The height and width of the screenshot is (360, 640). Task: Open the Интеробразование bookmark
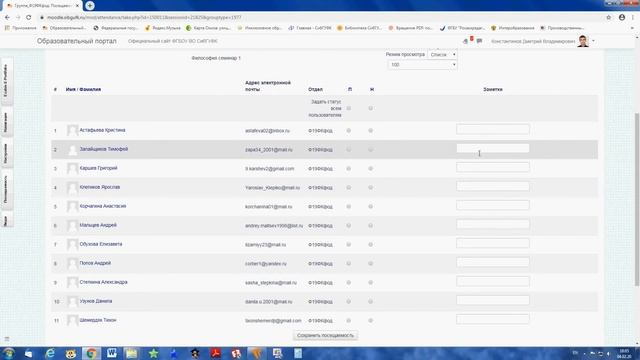512,28
